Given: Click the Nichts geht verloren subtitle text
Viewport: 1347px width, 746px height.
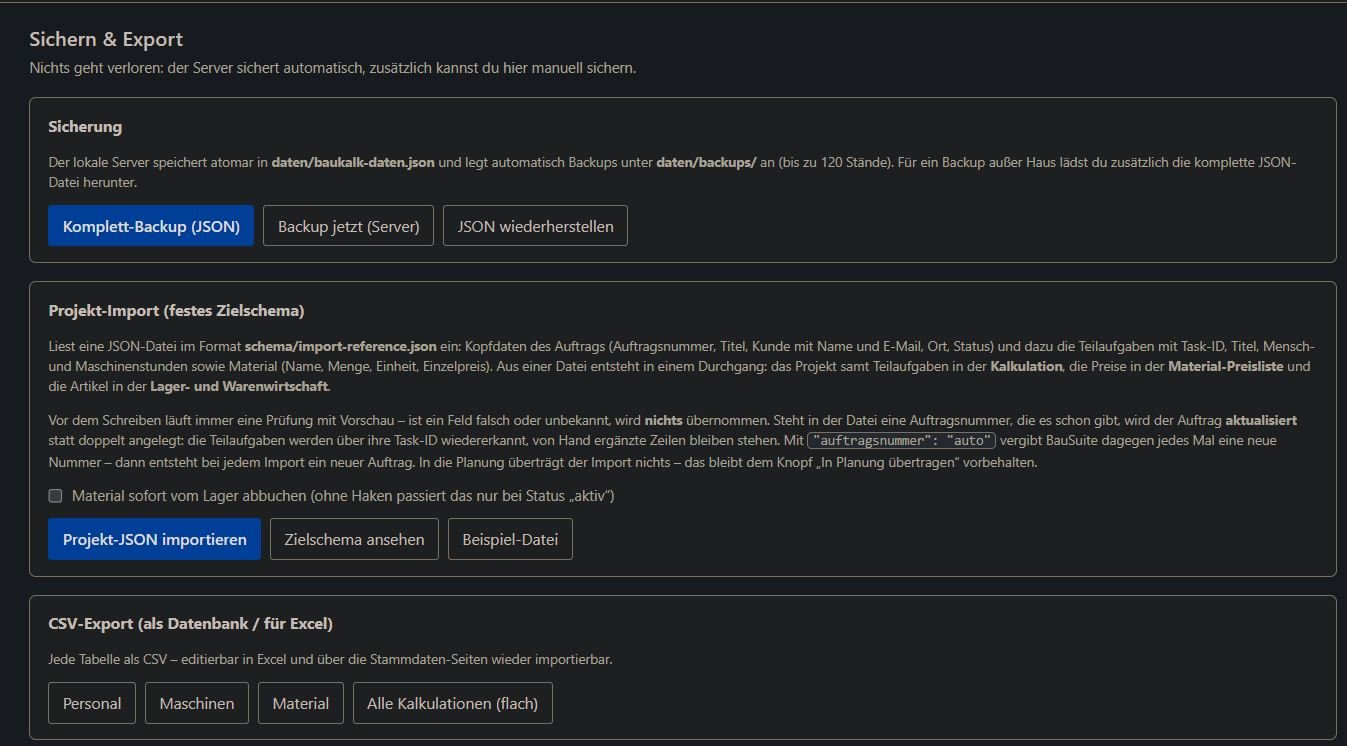Looking at the screenshot, I should 332,68.
